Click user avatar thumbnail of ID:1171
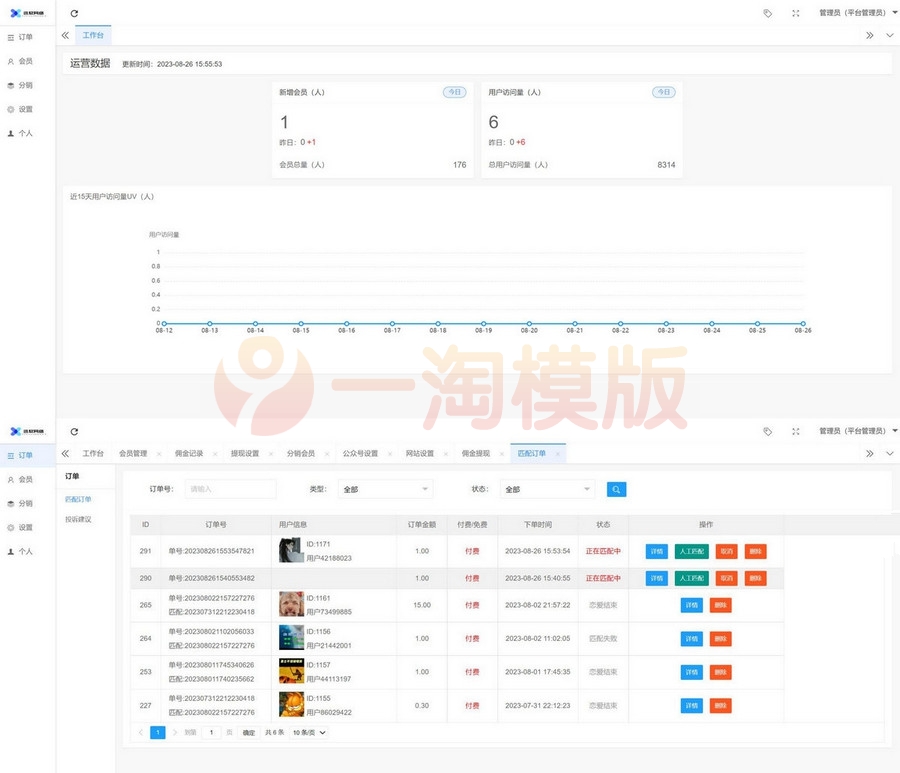900x773 pixels. [290, 550]
